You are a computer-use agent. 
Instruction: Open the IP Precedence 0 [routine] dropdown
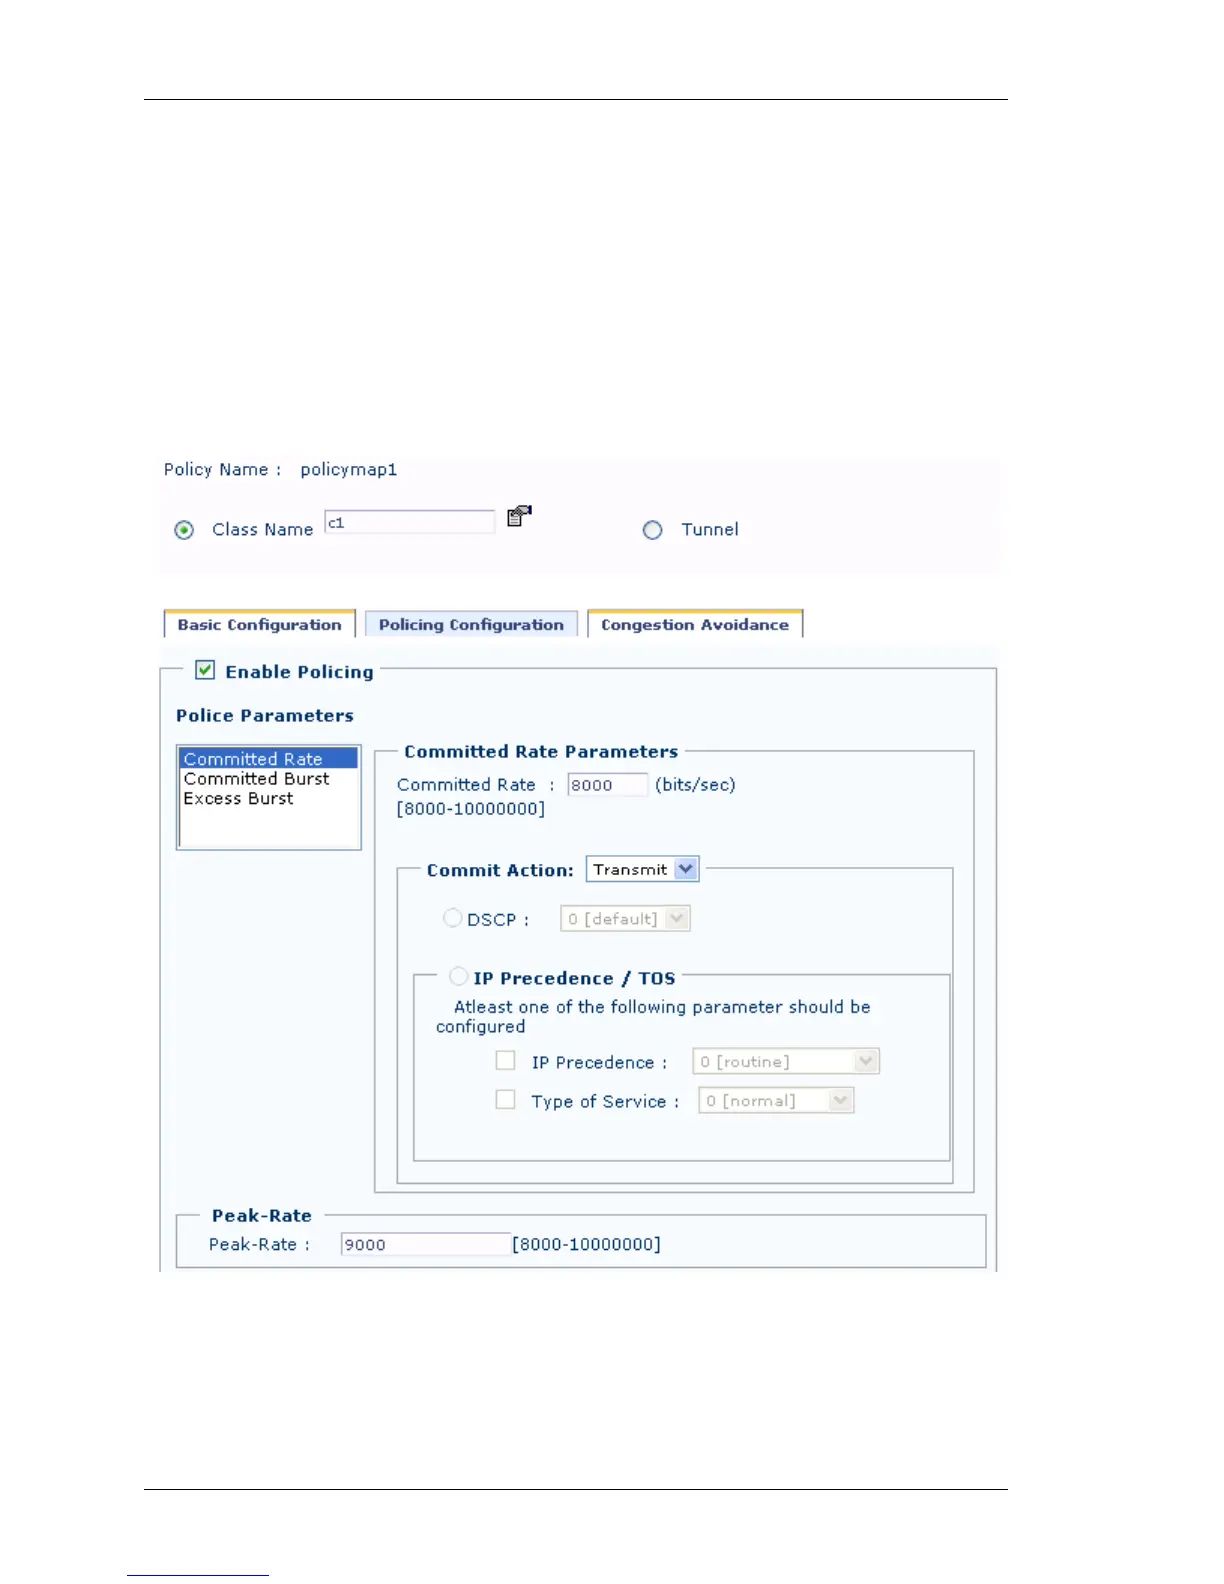click(786, 1061)
